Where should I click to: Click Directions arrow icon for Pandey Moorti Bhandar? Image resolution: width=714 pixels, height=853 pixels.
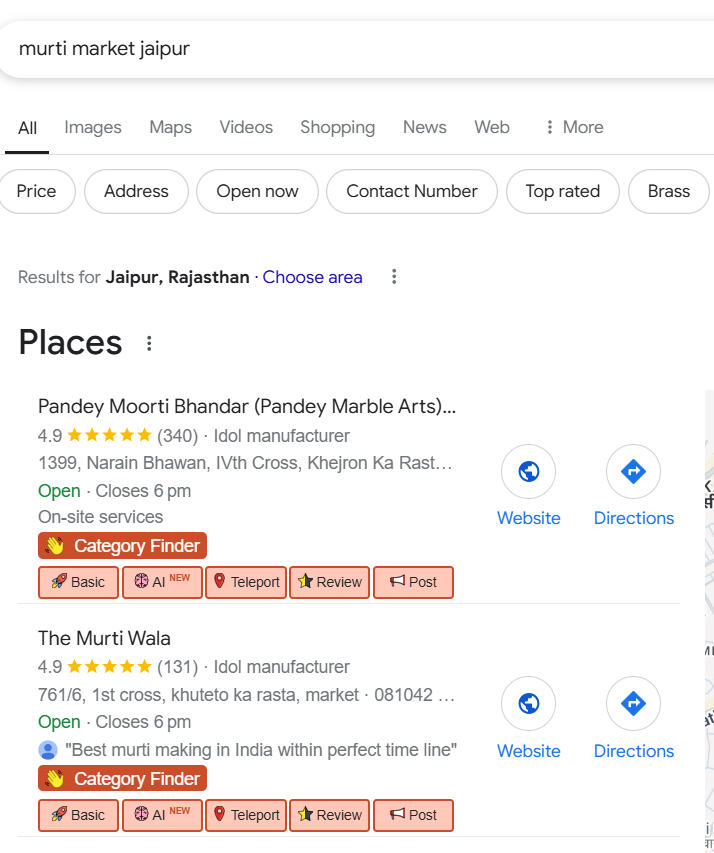coord(633,472)
